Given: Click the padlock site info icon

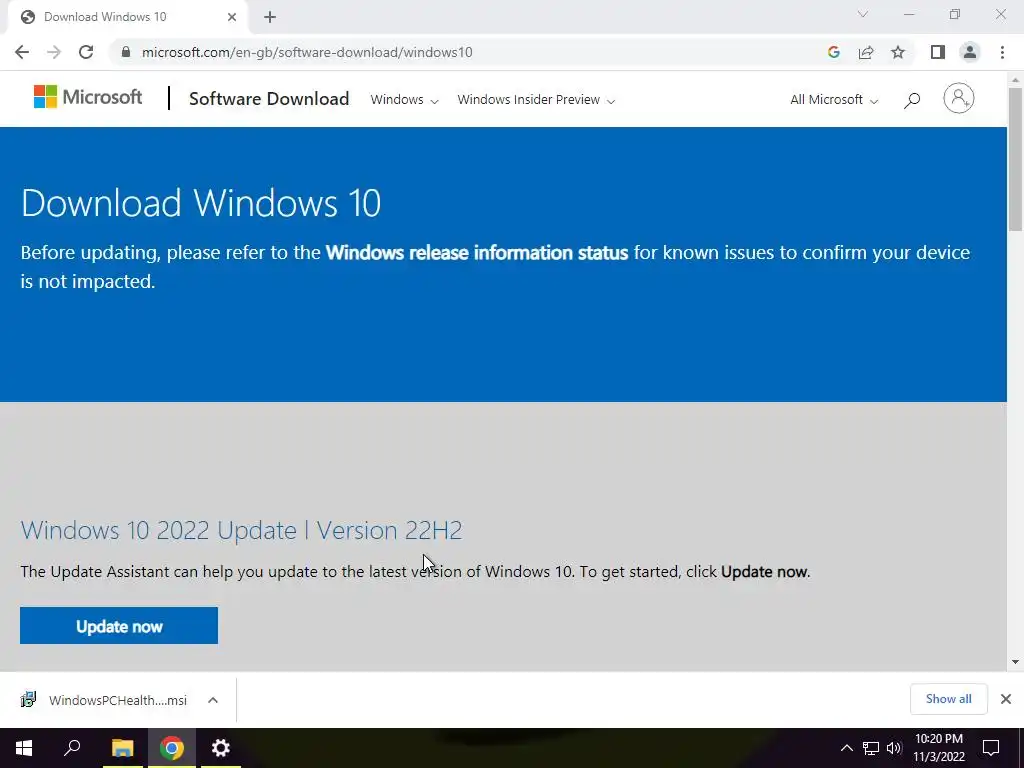Looking at the screenshot, I should click(126, 52).
